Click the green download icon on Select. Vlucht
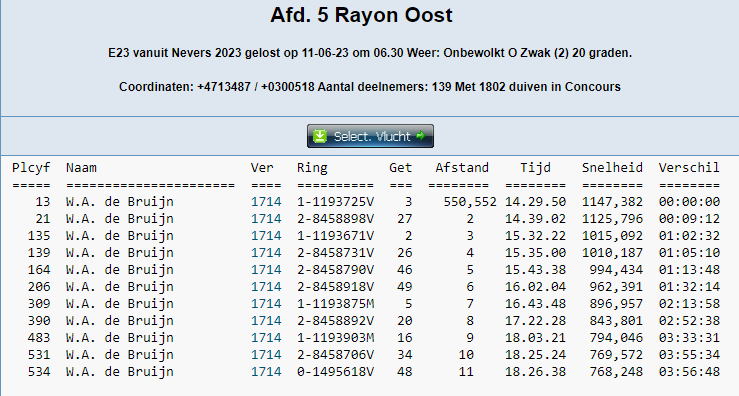The width and height of the screenshot is (739, 396). pos(320,136)
